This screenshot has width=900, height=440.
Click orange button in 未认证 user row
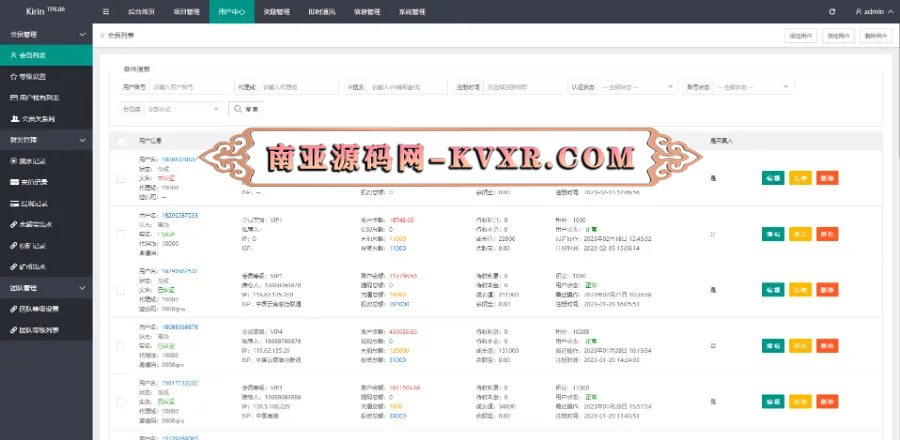point(800,178)
